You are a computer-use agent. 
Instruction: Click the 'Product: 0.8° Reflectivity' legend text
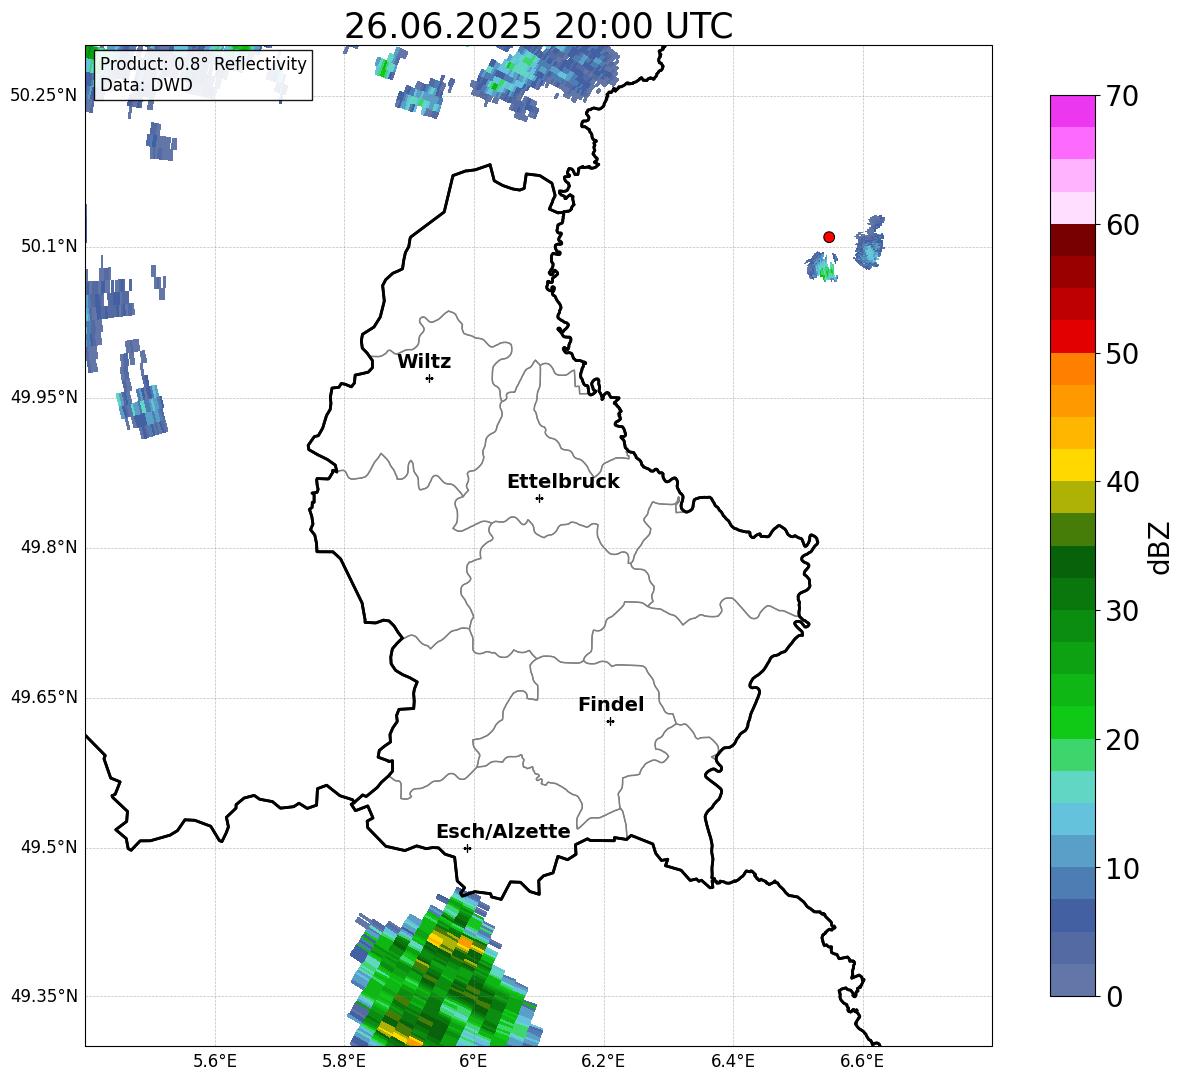203,63
